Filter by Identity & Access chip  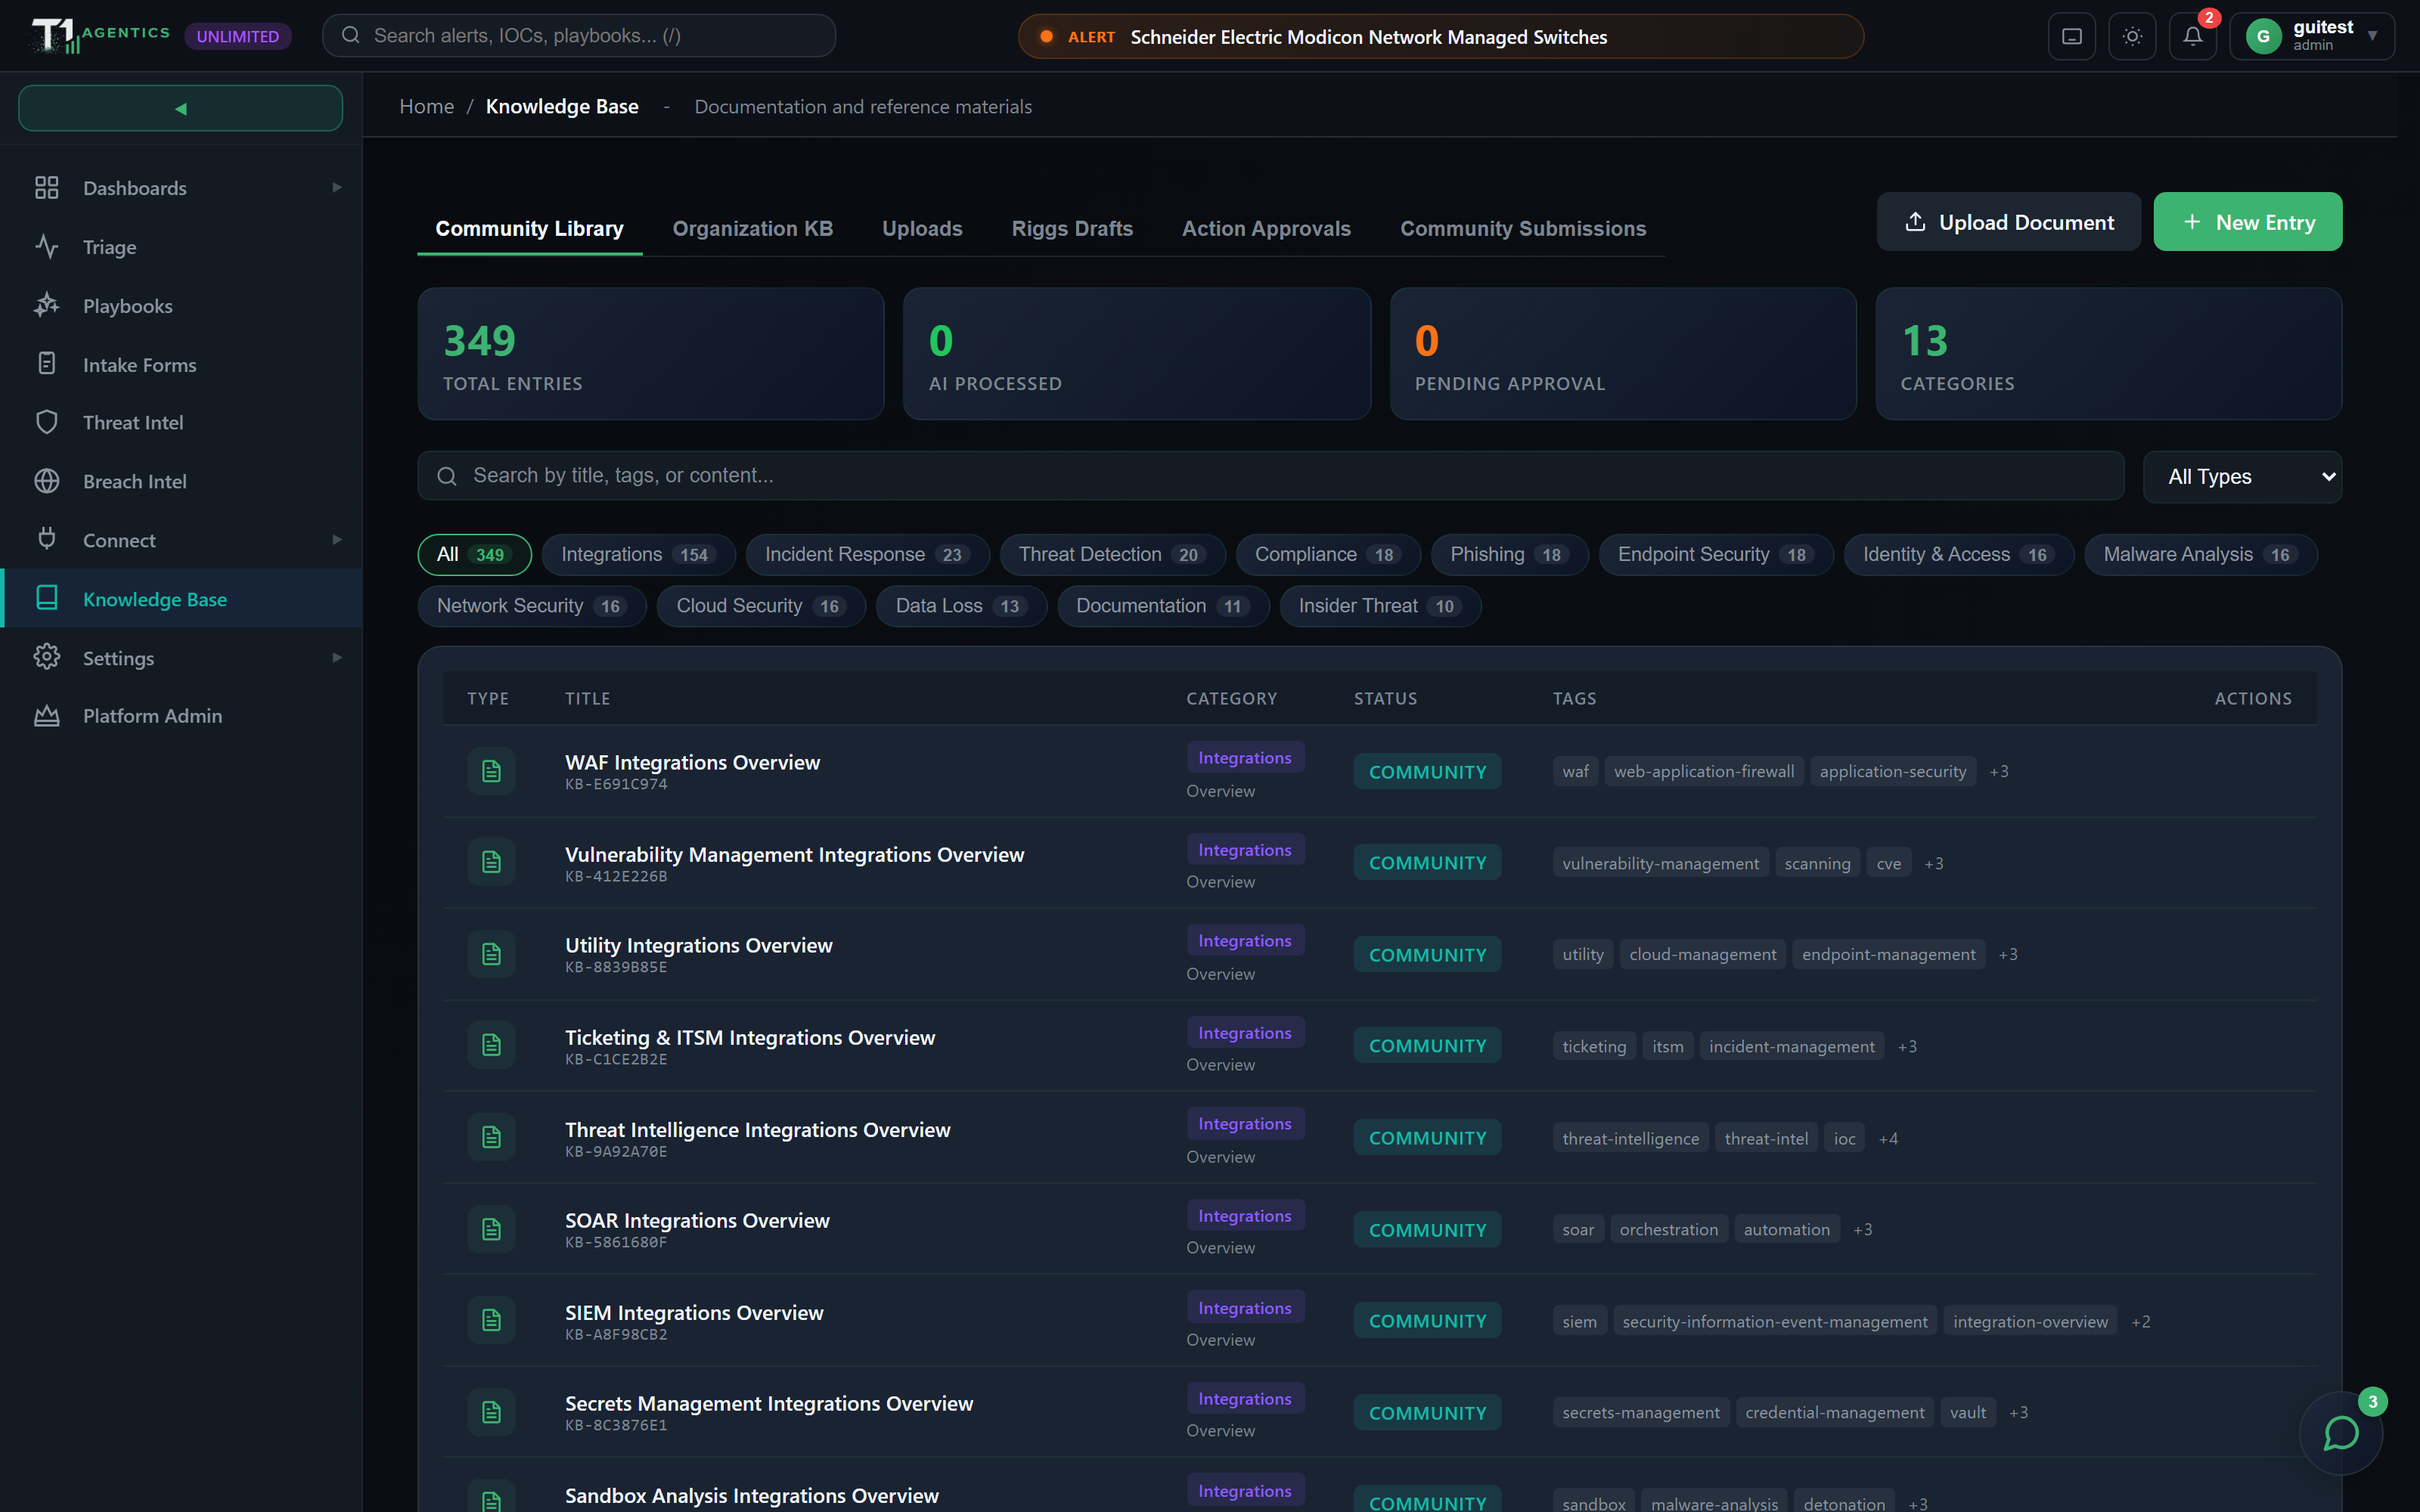[x=1958, y=555]
